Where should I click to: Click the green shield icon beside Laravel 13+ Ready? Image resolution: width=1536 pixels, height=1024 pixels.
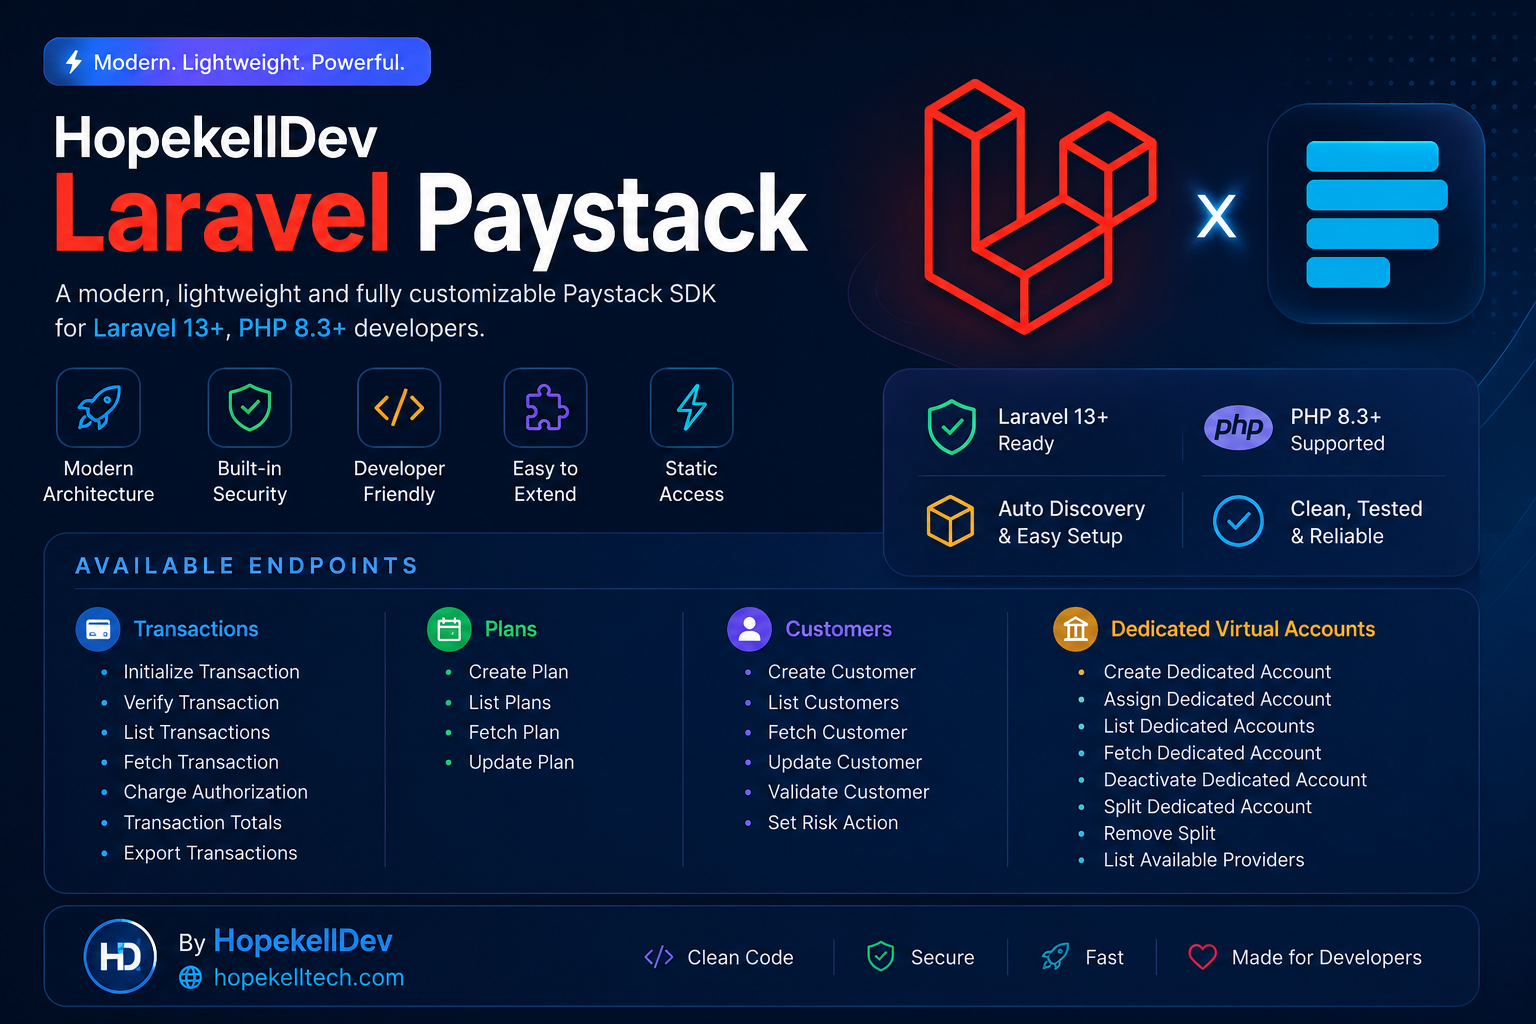951,428
